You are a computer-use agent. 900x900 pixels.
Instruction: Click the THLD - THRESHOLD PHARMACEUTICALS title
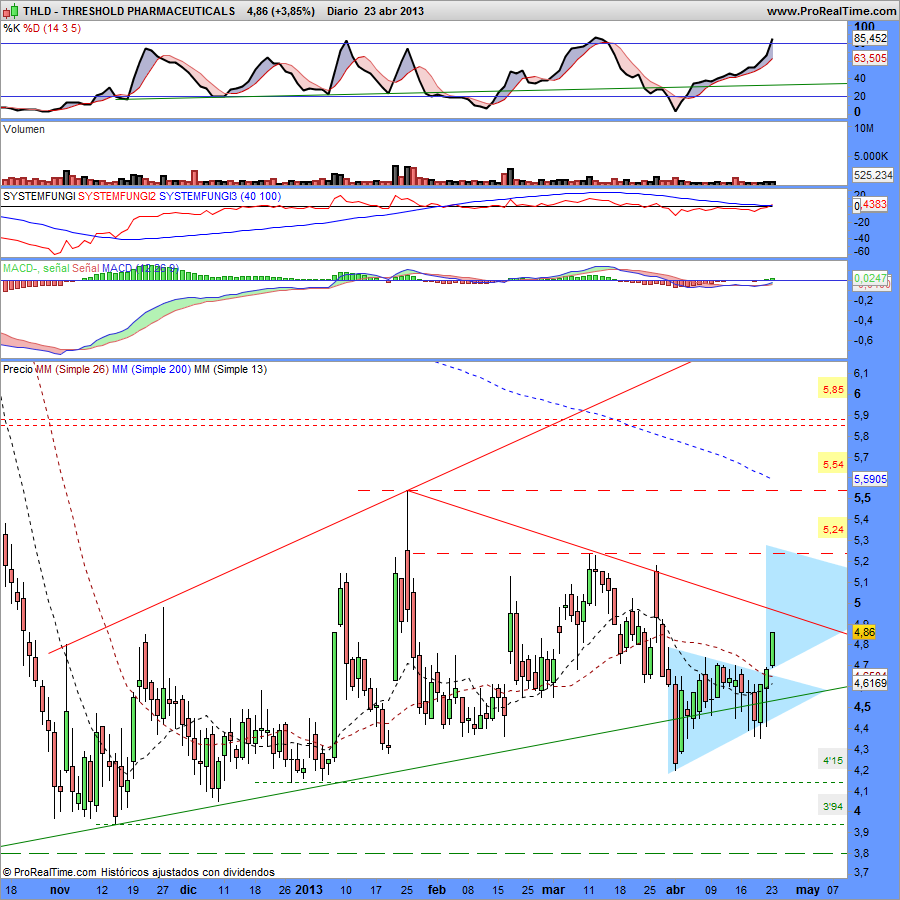coord(129,11)
